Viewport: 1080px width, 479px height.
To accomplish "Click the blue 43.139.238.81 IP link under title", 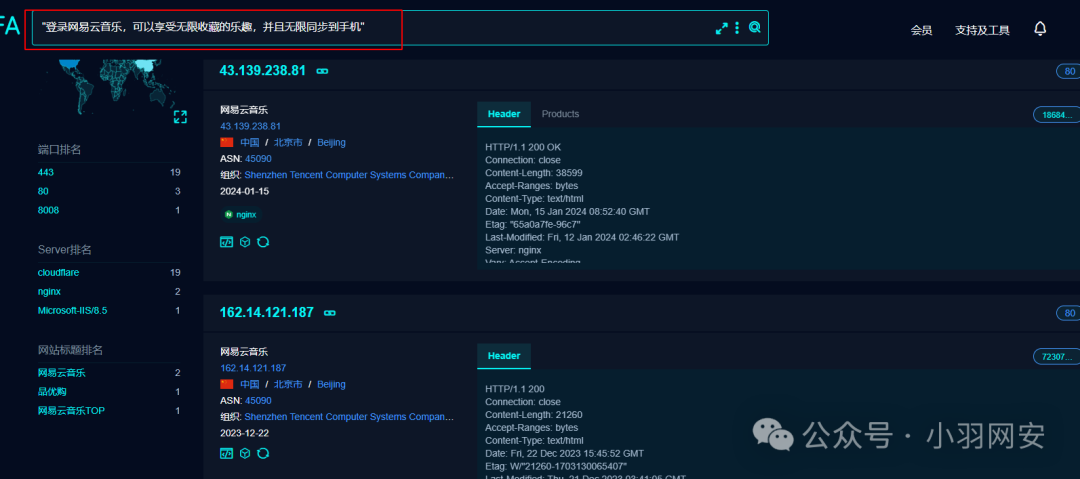I will point(251,126).
